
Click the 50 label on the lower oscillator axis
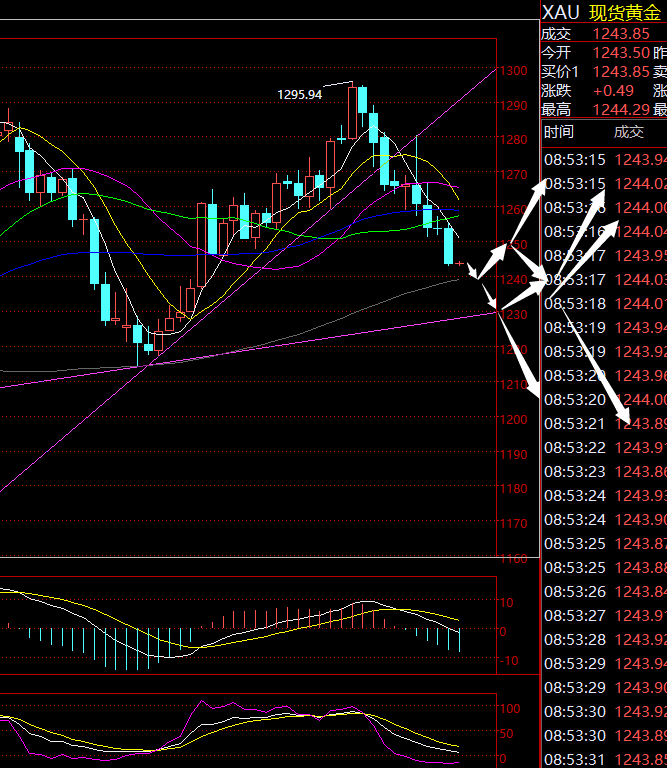(x=507, y=734)
